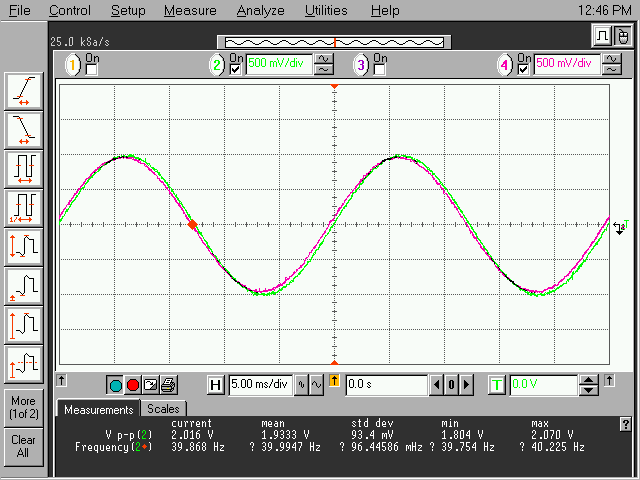The height and width of the screenshot is (480, 640).
Task: Click the 5.00 ms/div timebase field
Action: [x=260, y=385]
